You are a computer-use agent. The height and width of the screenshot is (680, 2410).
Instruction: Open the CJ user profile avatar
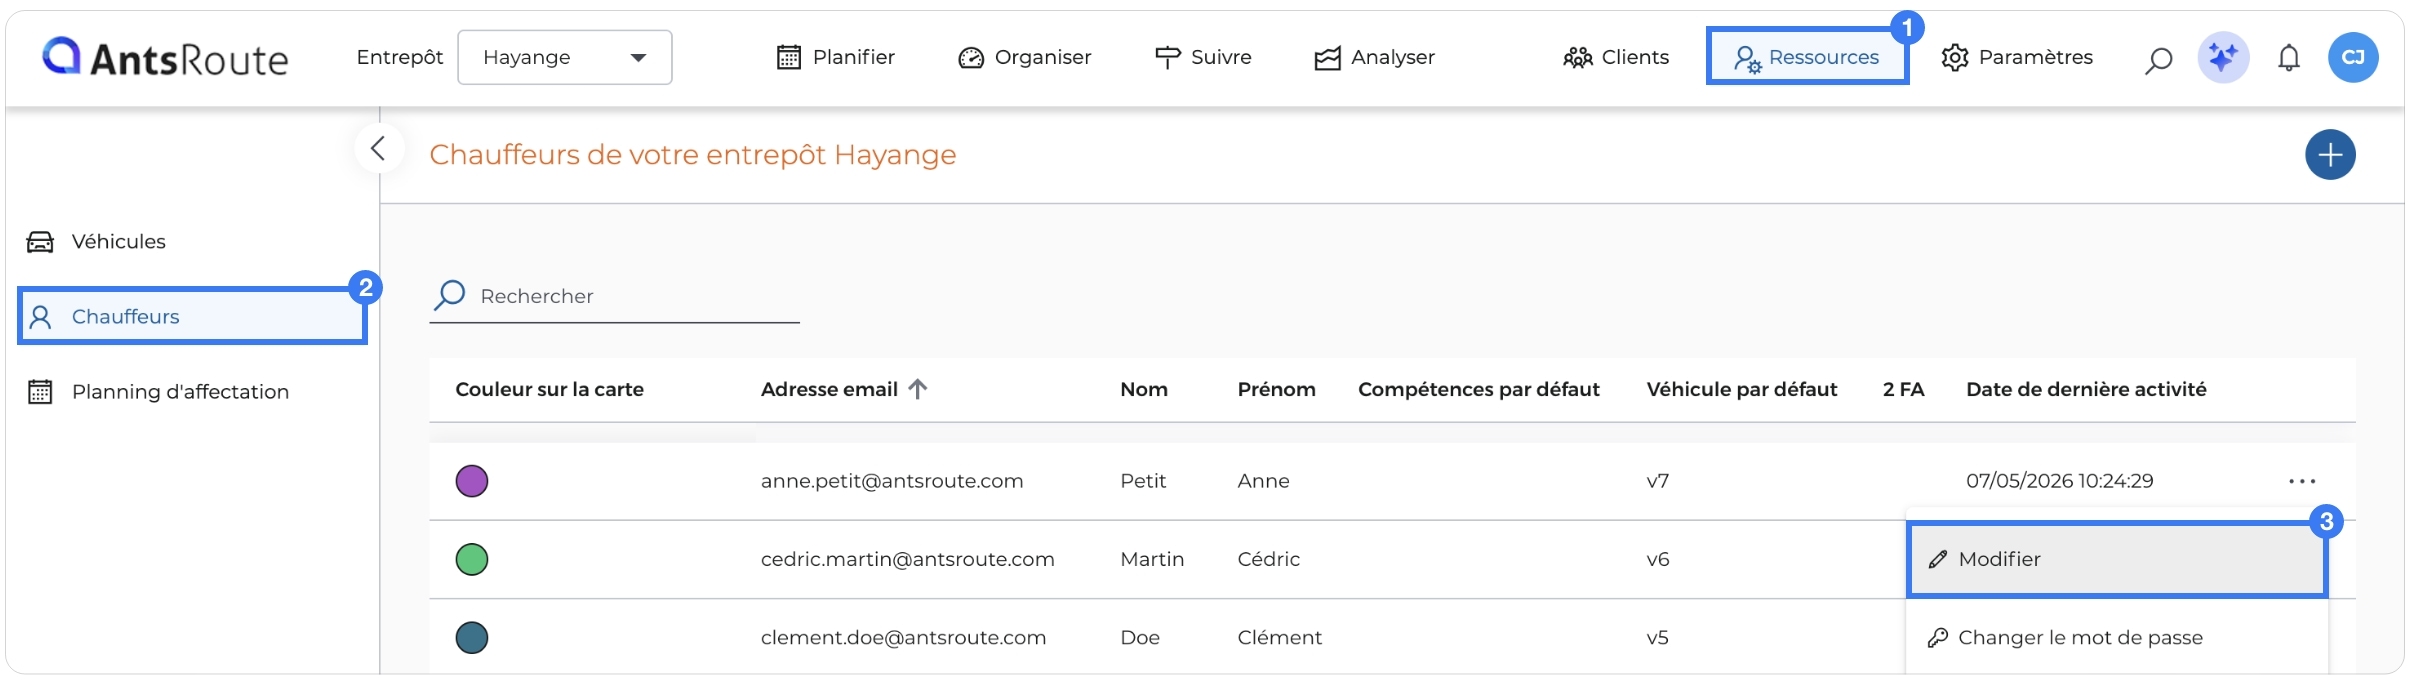(2353, 57)
